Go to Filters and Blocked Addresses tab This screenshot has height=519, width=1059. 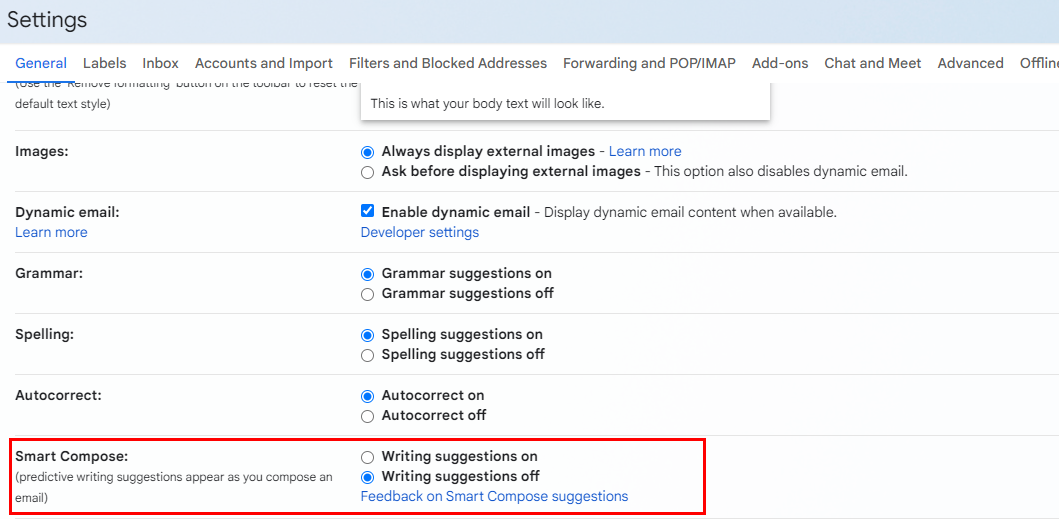448,63
